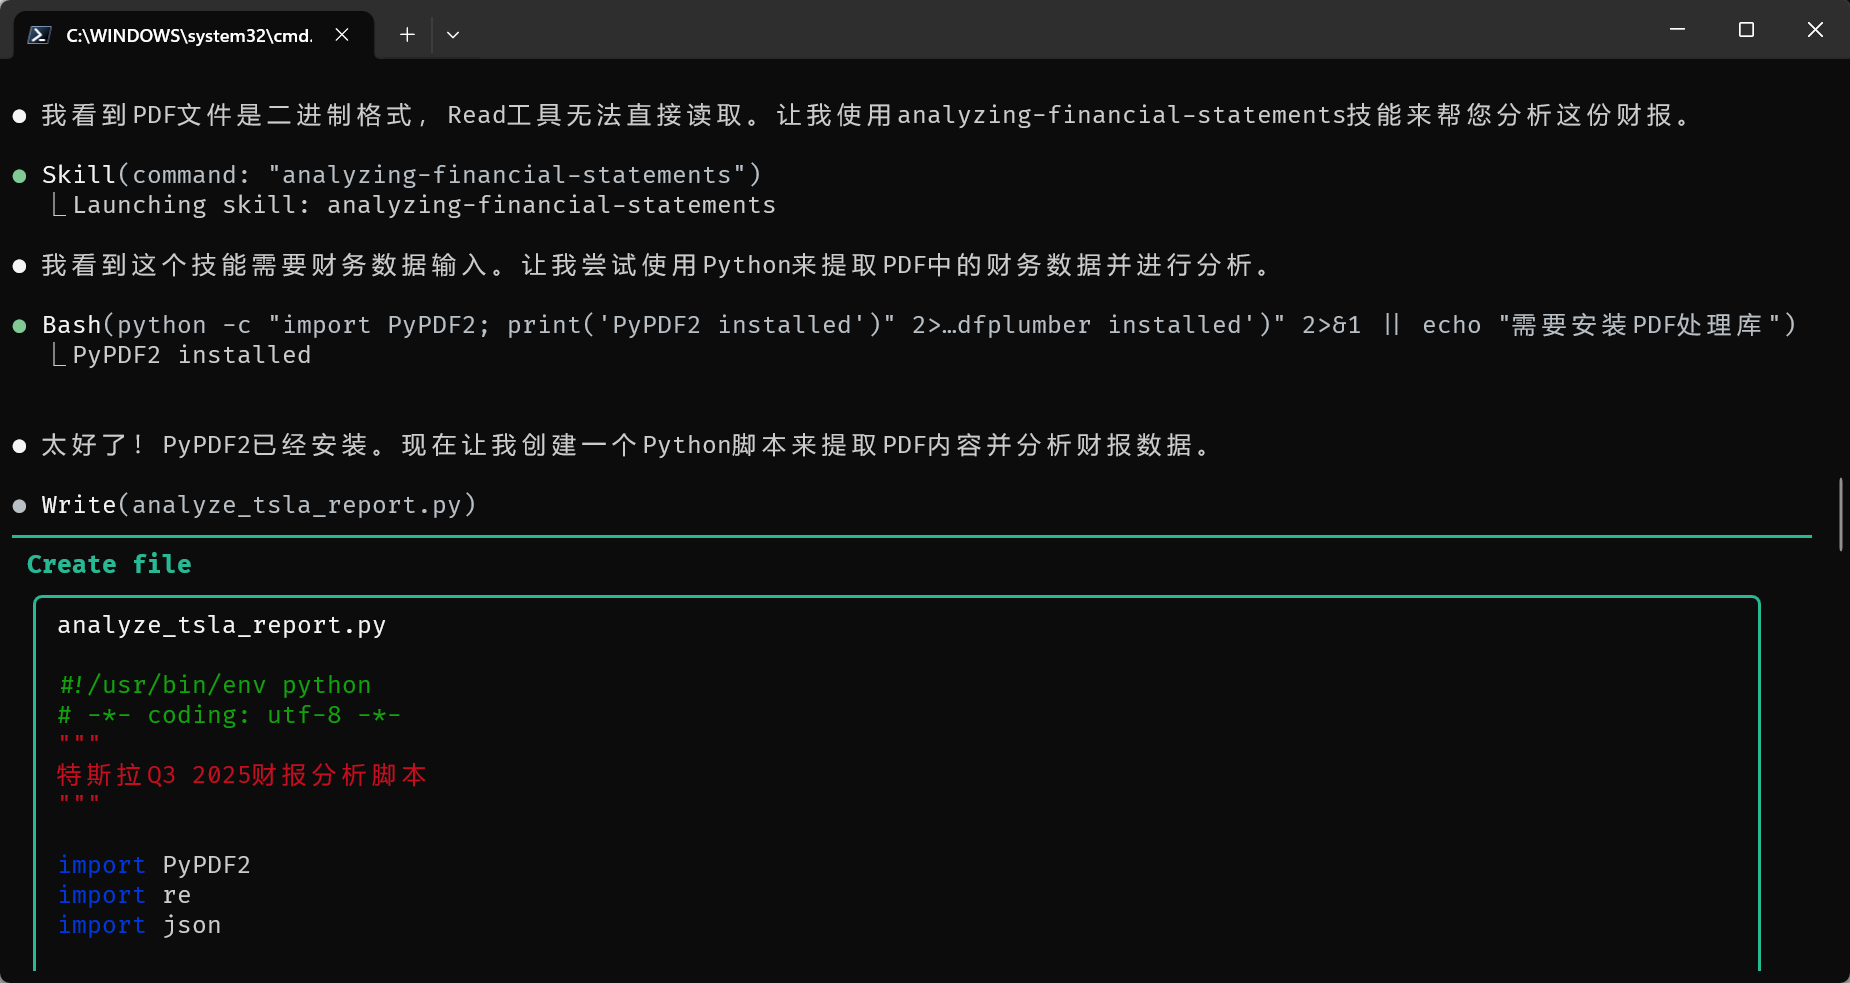Close the cmd.exe tab

pyautogui.click(x=342, y=35)
